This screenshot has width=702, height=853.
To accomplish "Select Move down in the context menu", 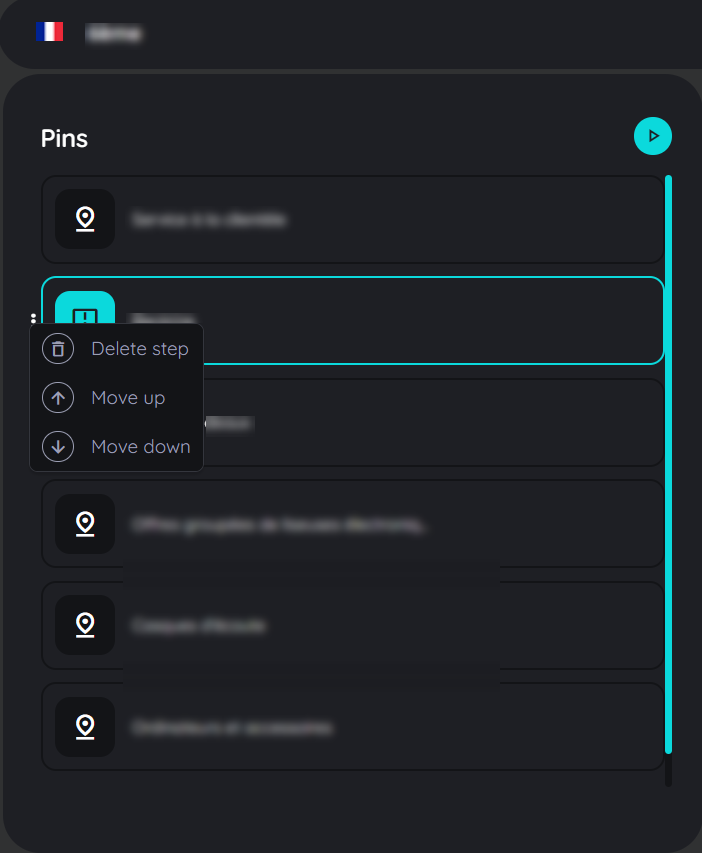I will click(x=140, y=446).
